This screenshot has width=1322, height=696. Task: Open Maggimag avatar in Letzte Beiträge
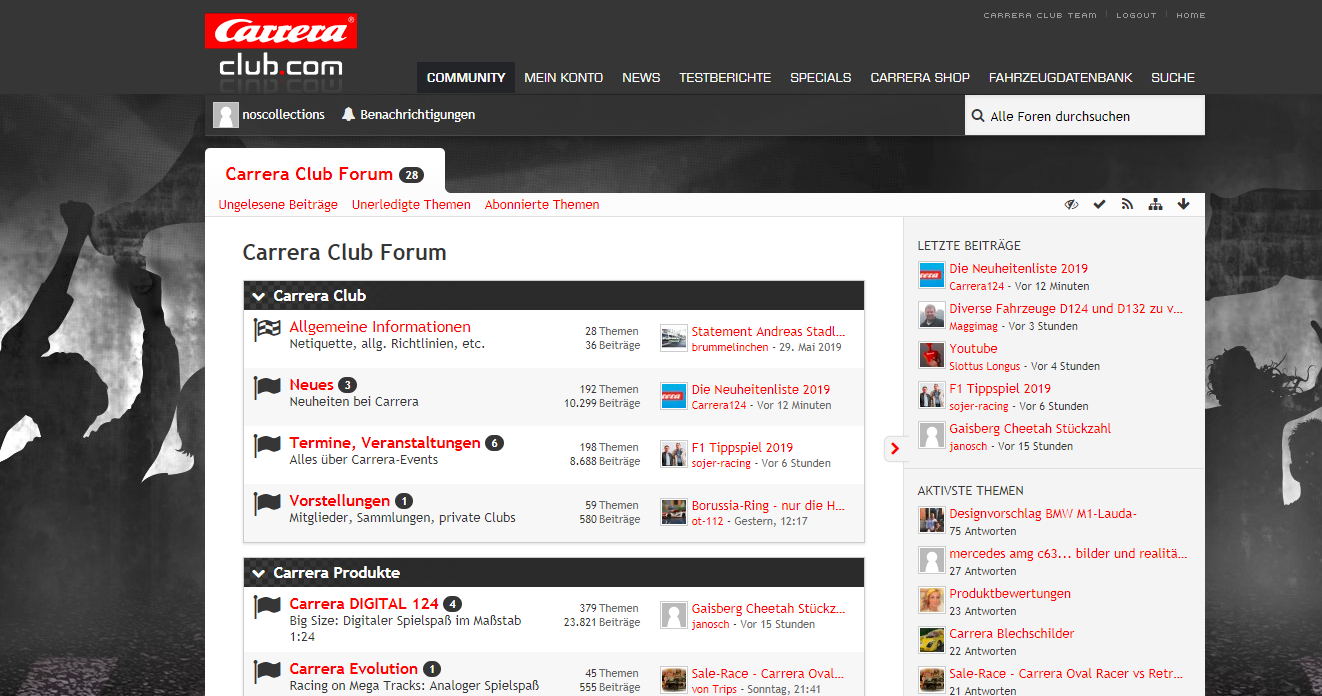point(932,315)
